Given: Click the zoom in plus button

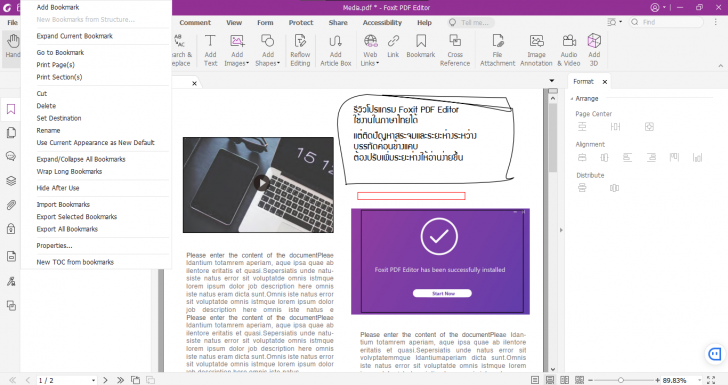Looking at the screenshot, I should pyautogui.click(x=657, y=380).
